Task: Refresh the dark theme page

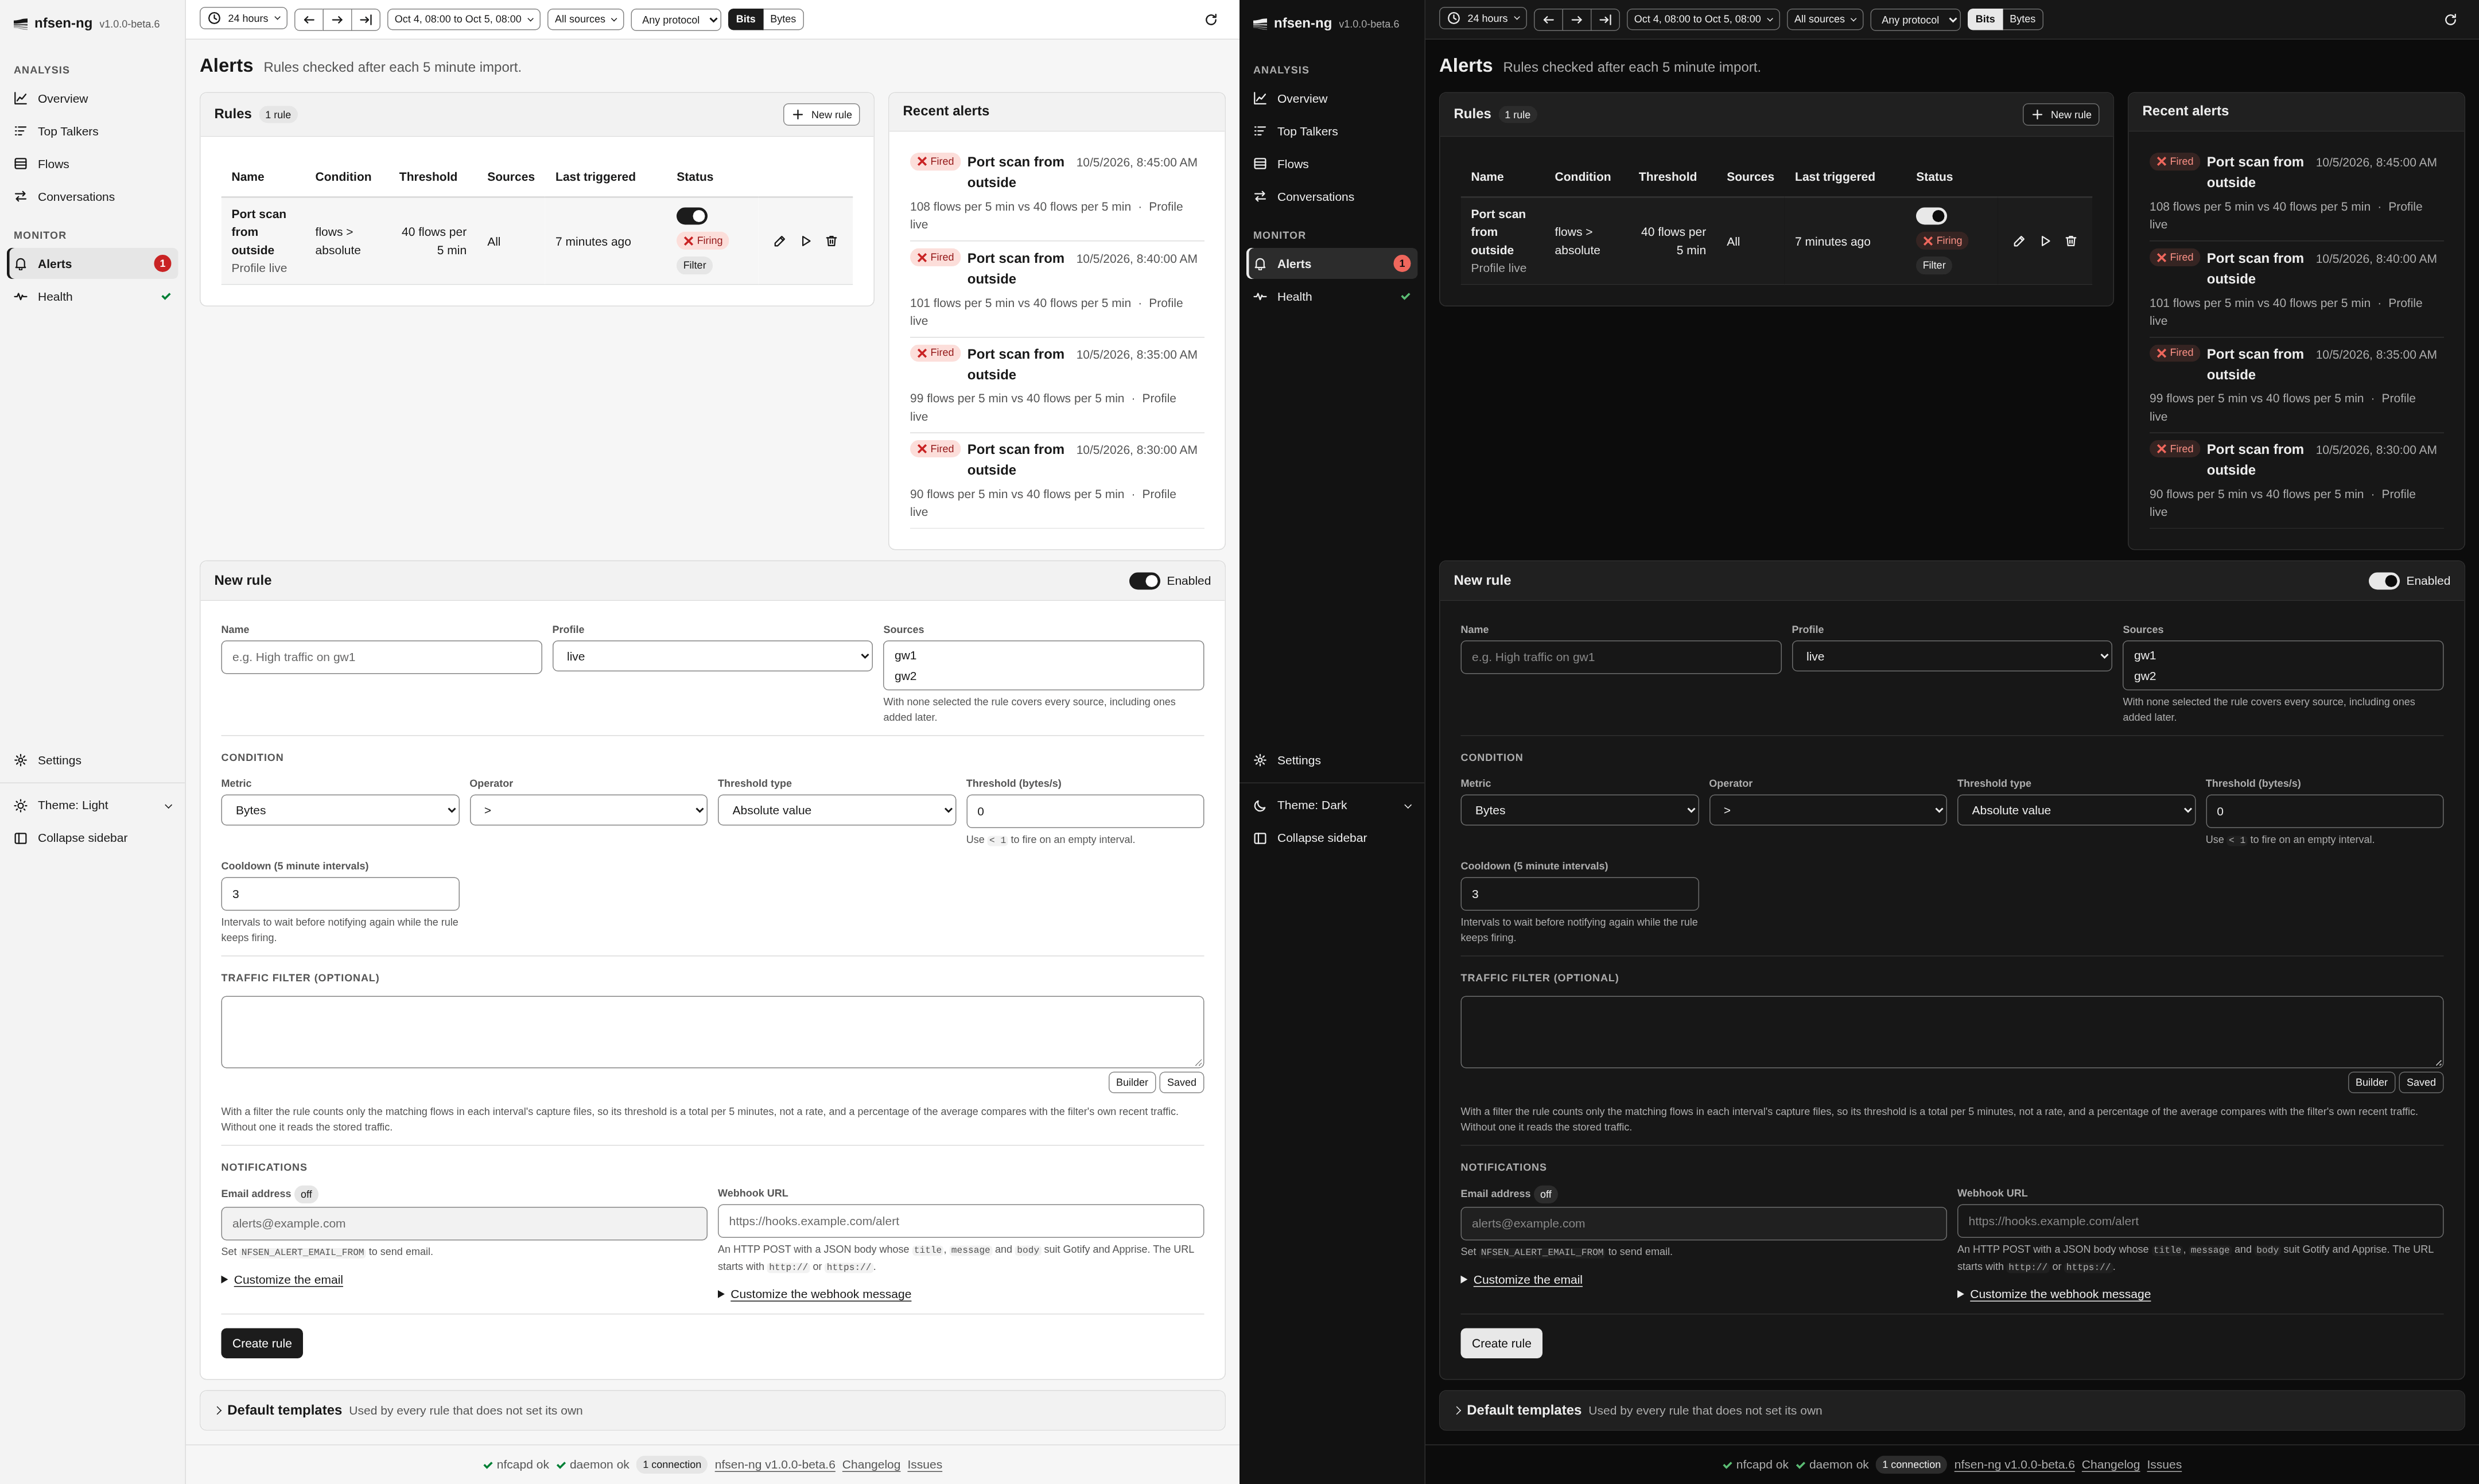Action: click(2450, 19)
